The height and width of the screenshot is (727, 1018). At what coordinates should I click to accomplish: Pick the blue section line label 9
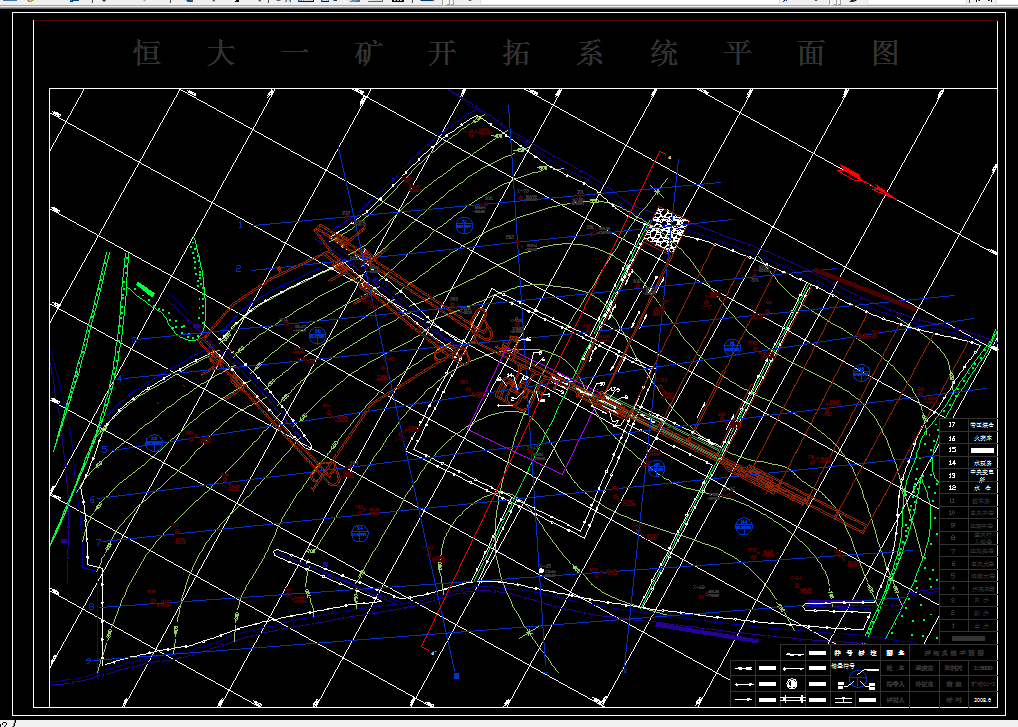click(x=88, y=661)
